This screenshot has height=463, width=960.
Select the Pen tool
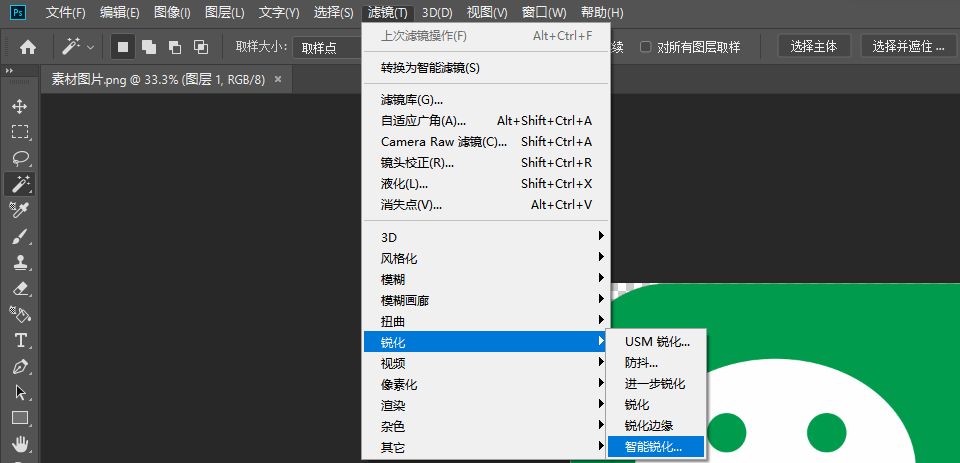click(20, 366)
